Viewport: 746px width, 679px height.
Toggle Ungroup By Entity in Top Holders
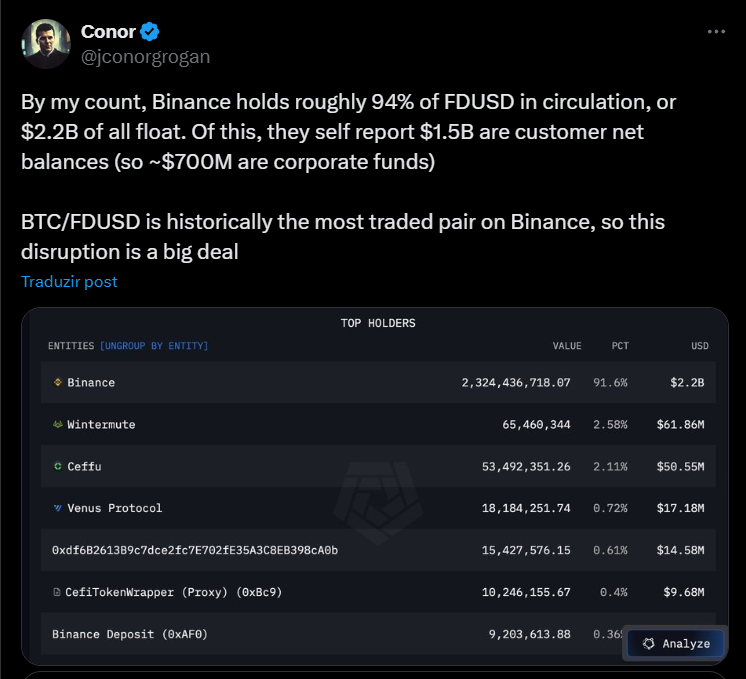point(154,346)
